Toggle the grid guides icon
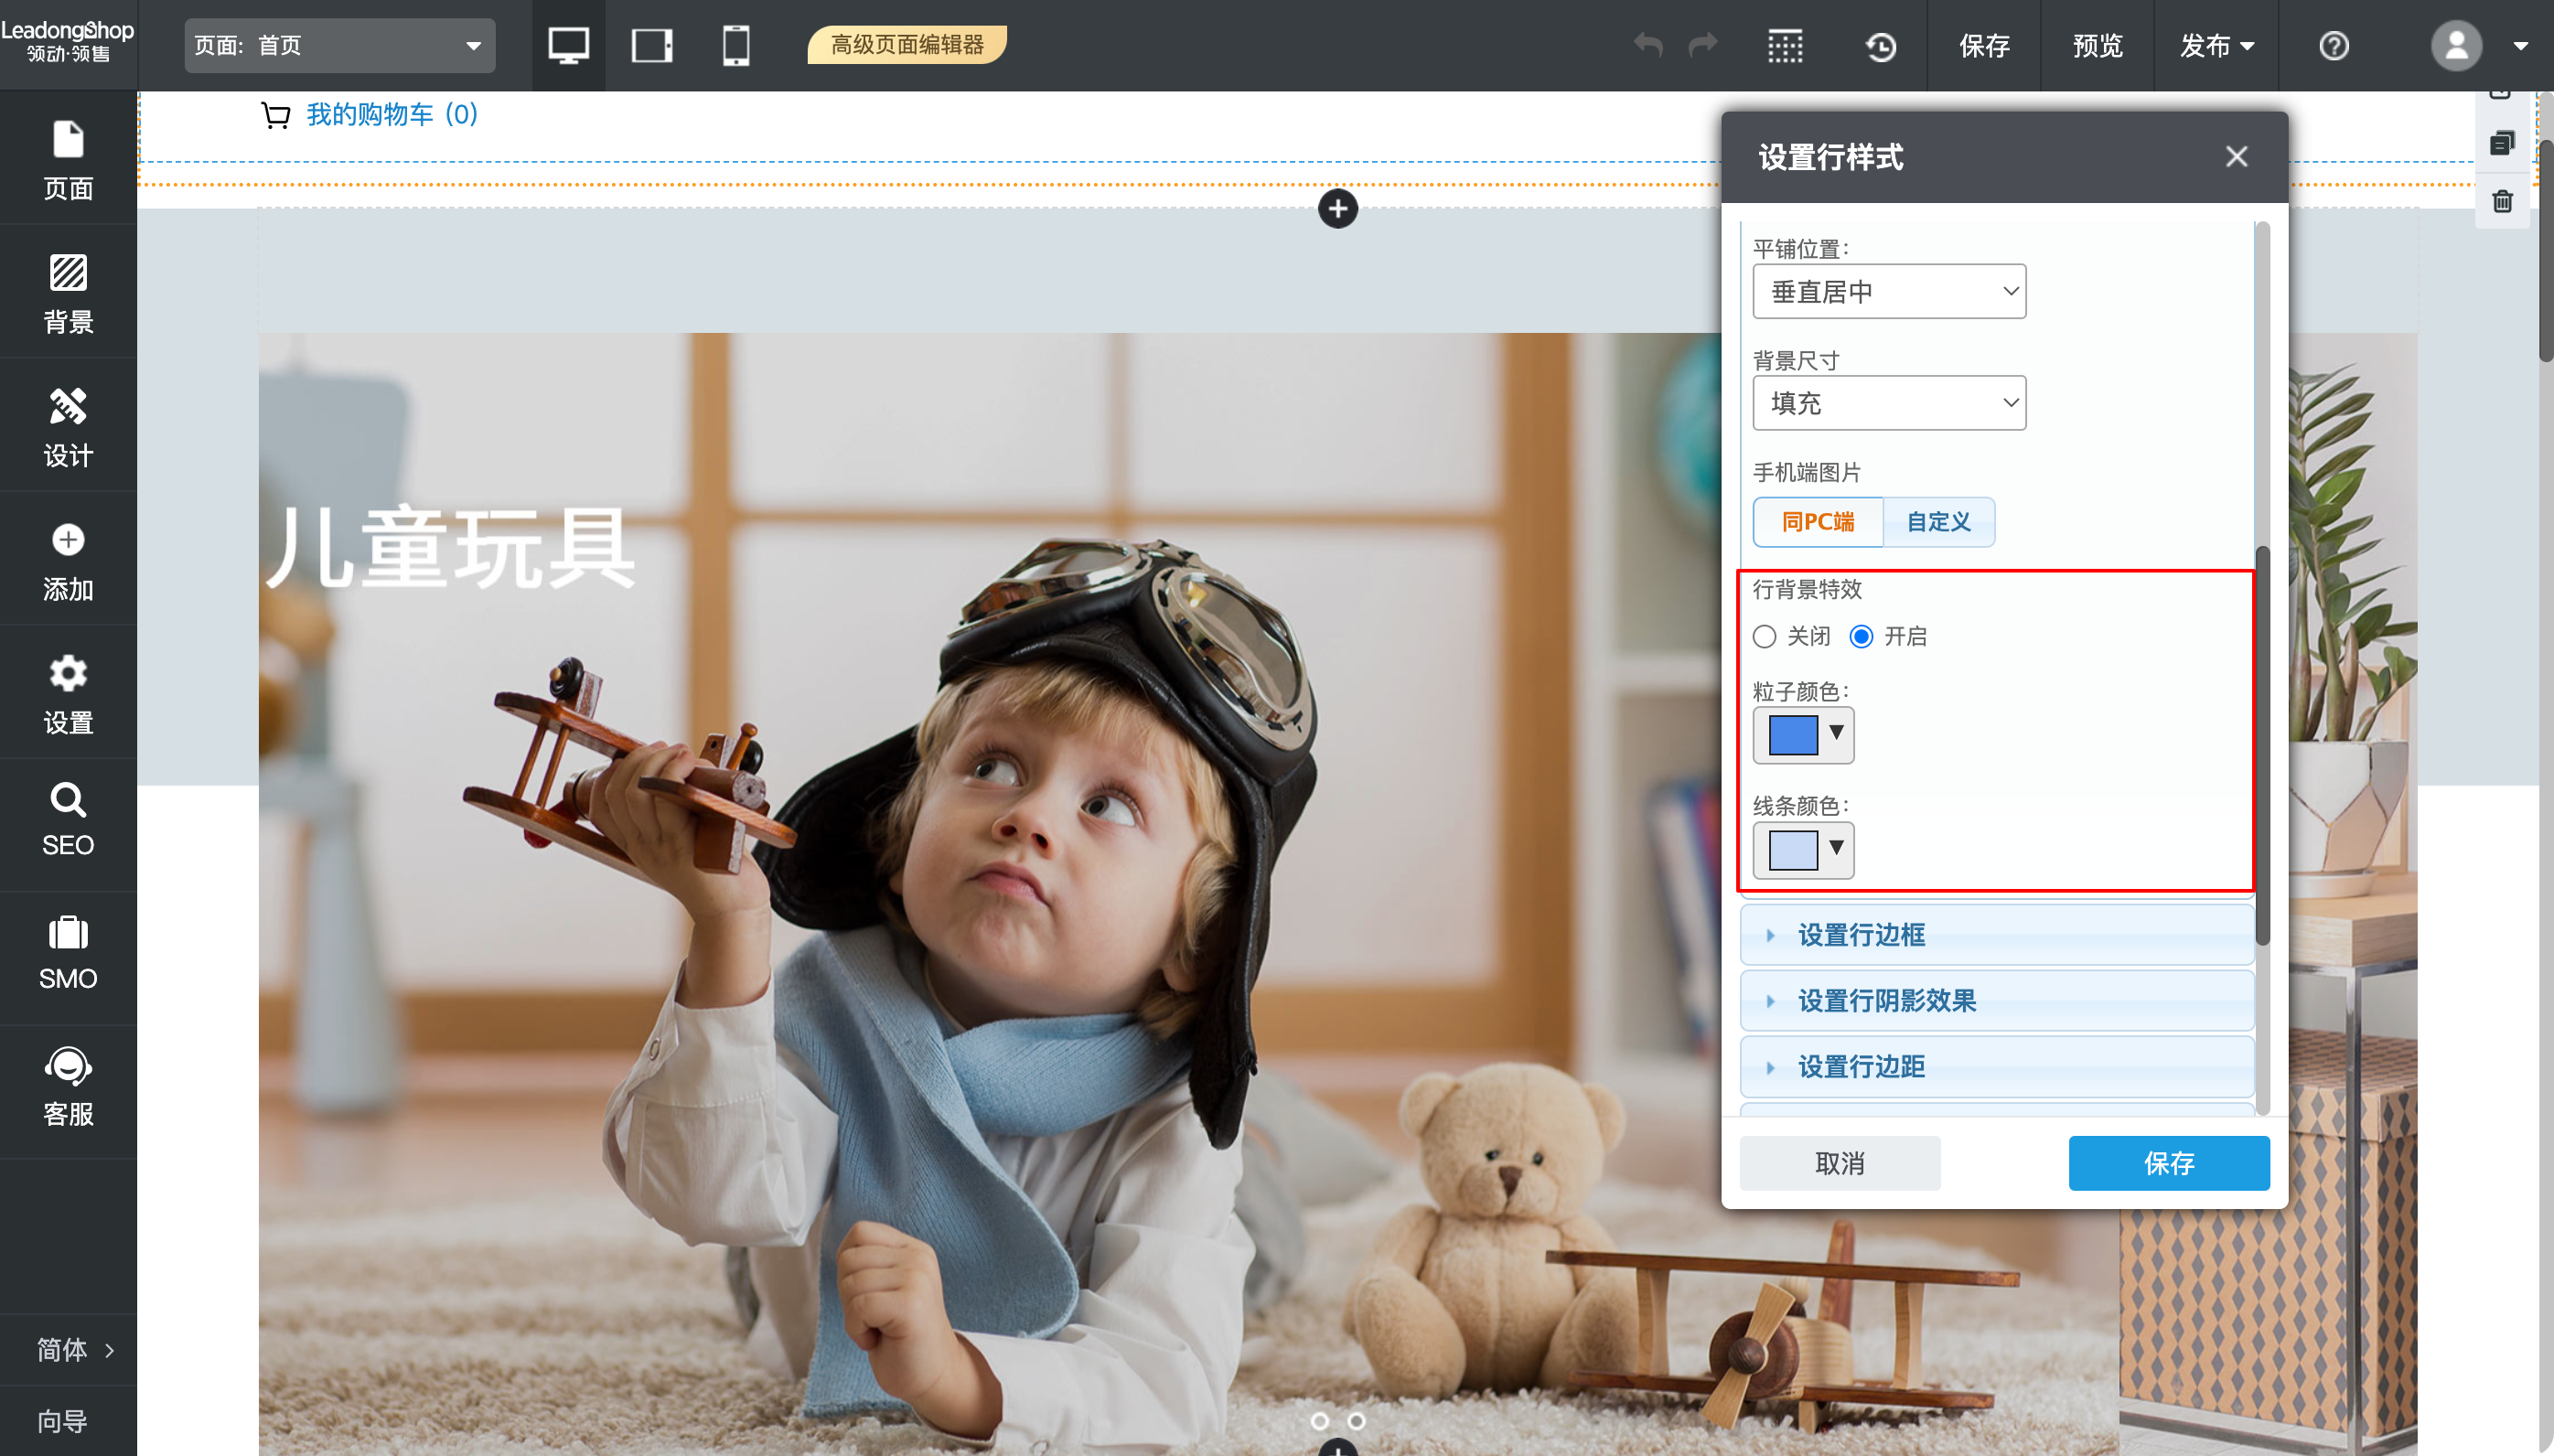2554x1456 pixels. (x=1785, y=46)
